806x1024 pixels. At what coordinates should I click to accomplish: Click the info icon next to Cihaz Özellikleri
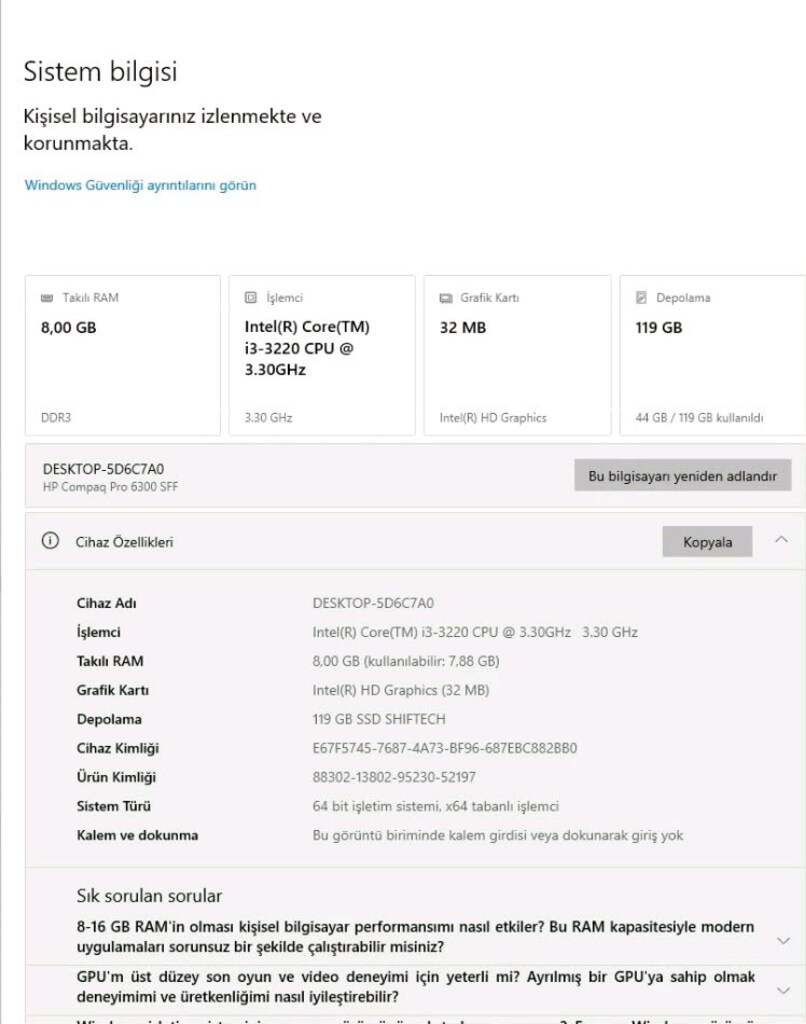pos(50,541)
